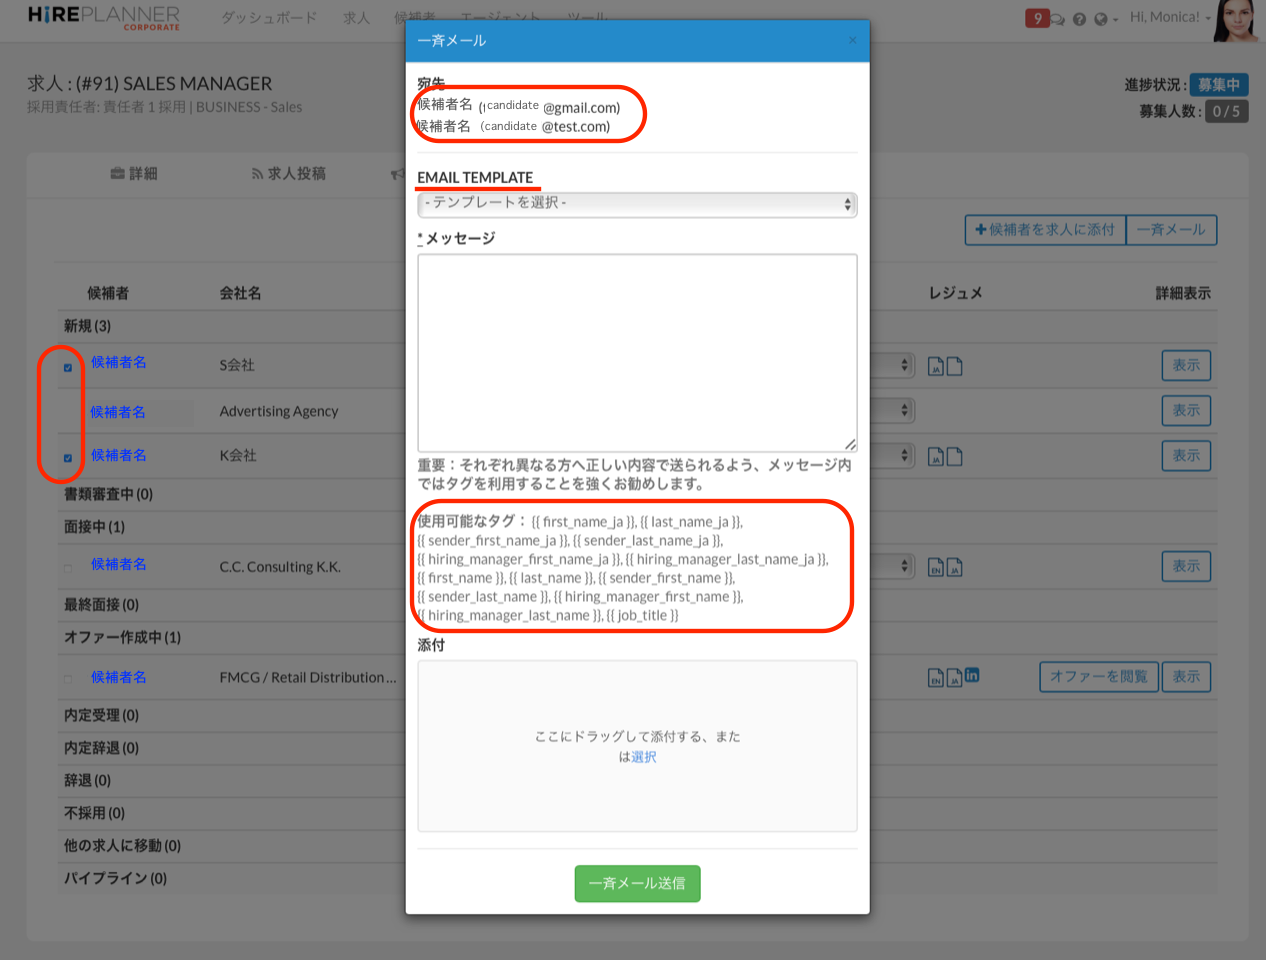The height and width of the screenshot is (960, 1266).
Task: Uncheck the S会社 candidate checkbox
Action: [x=68, y=367]
